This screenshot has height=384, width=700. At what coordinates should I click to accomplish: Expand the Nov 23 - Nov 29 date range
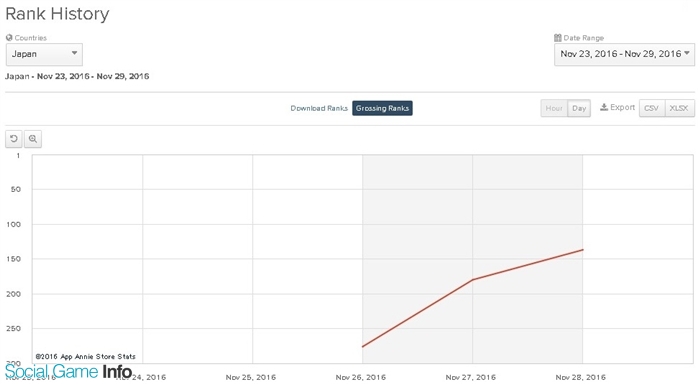(x=625, y=54)
